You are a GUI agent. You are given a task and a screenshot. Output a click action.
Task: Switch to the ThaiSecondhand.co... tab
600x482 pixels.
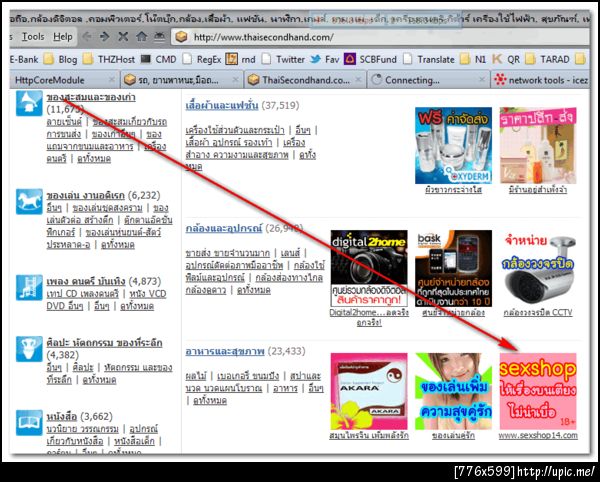(x=305, y=80)
